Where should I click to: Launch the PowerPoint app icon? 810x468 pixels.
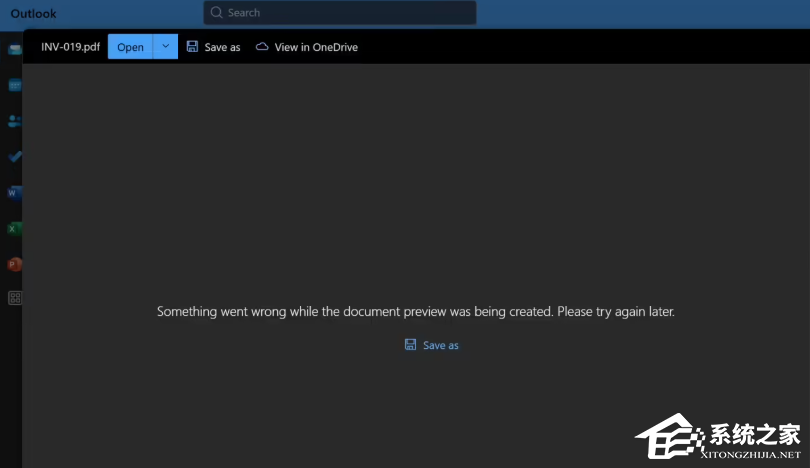[14, 264]
